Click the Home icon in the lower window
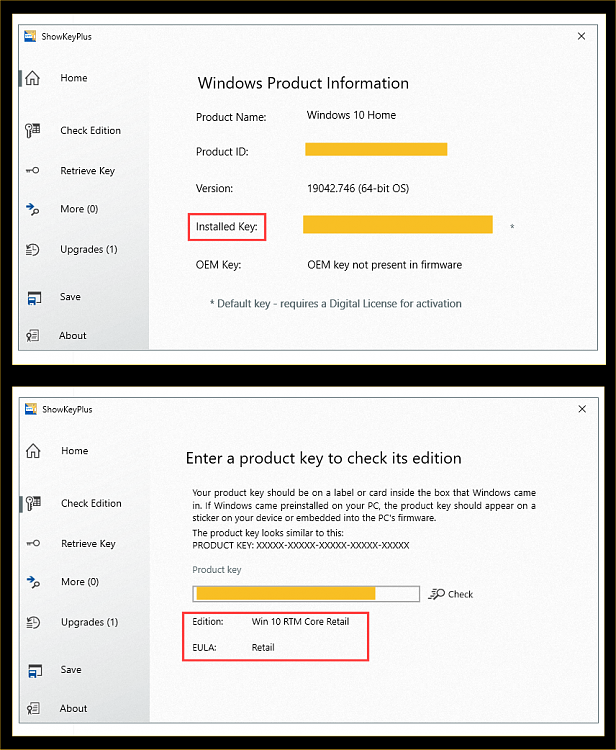This screenshot has width=616, height=750. [x=33, y=451]
